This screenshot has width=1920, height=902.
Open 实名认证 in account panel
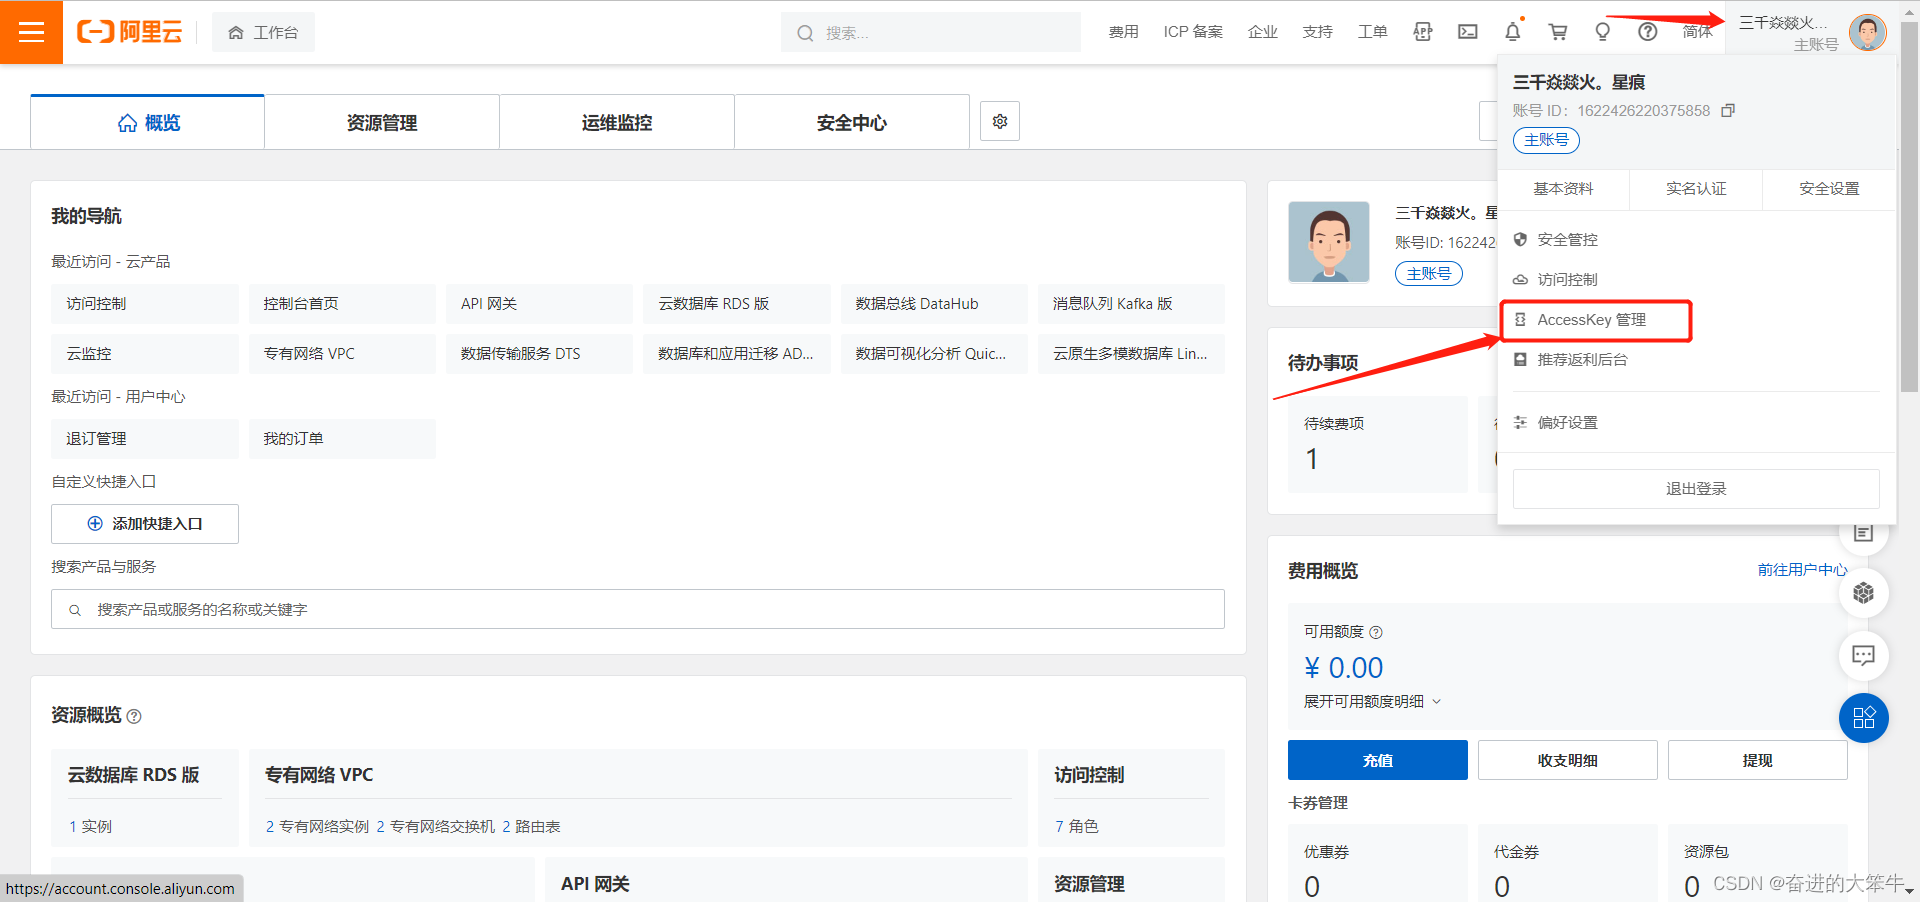tap(1696, 189)
